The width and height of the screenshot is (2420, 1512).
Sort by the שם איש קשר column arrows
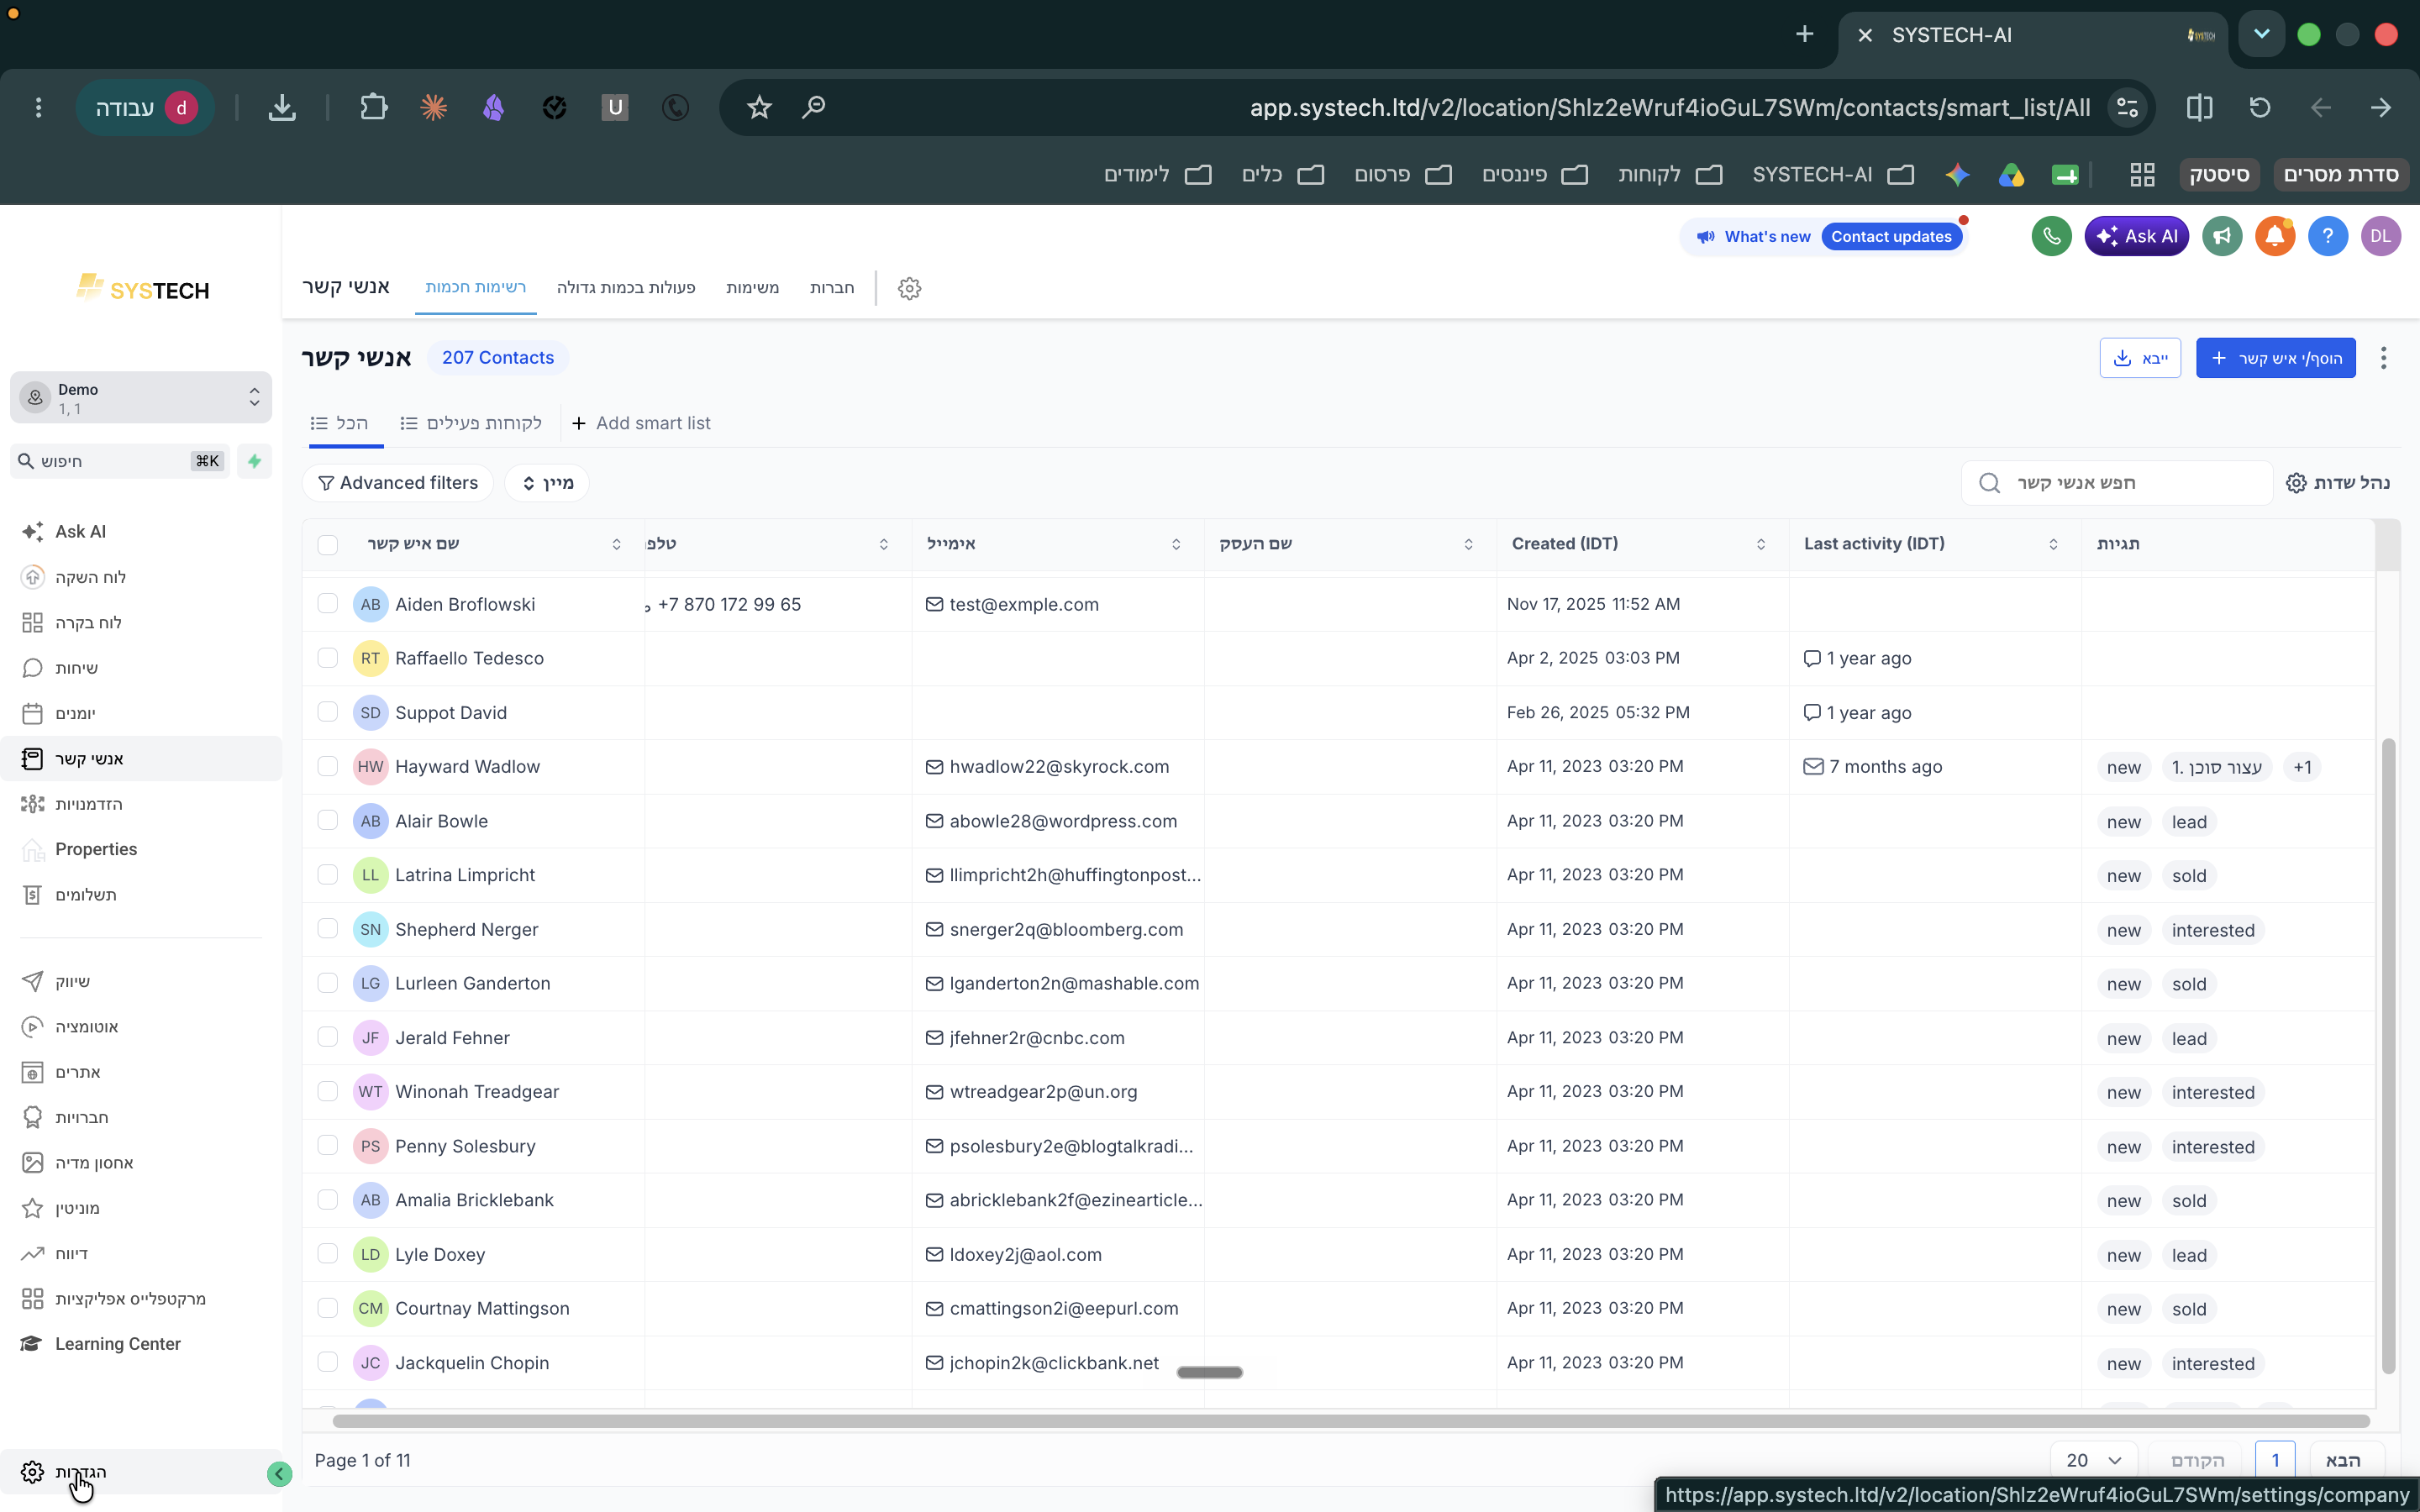pyautogui.click(x=616, y=544)
